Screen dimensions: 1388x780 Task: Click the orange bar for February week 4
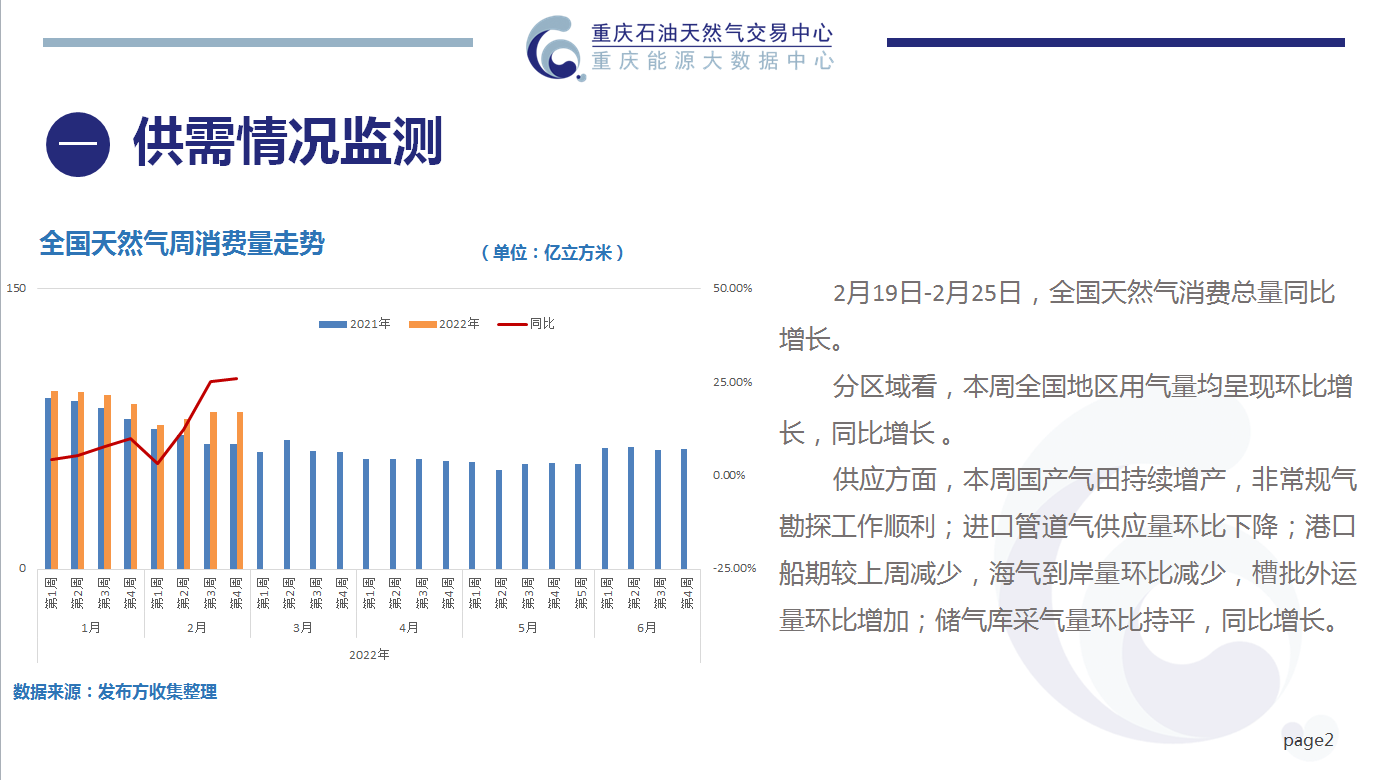(240, 490)
